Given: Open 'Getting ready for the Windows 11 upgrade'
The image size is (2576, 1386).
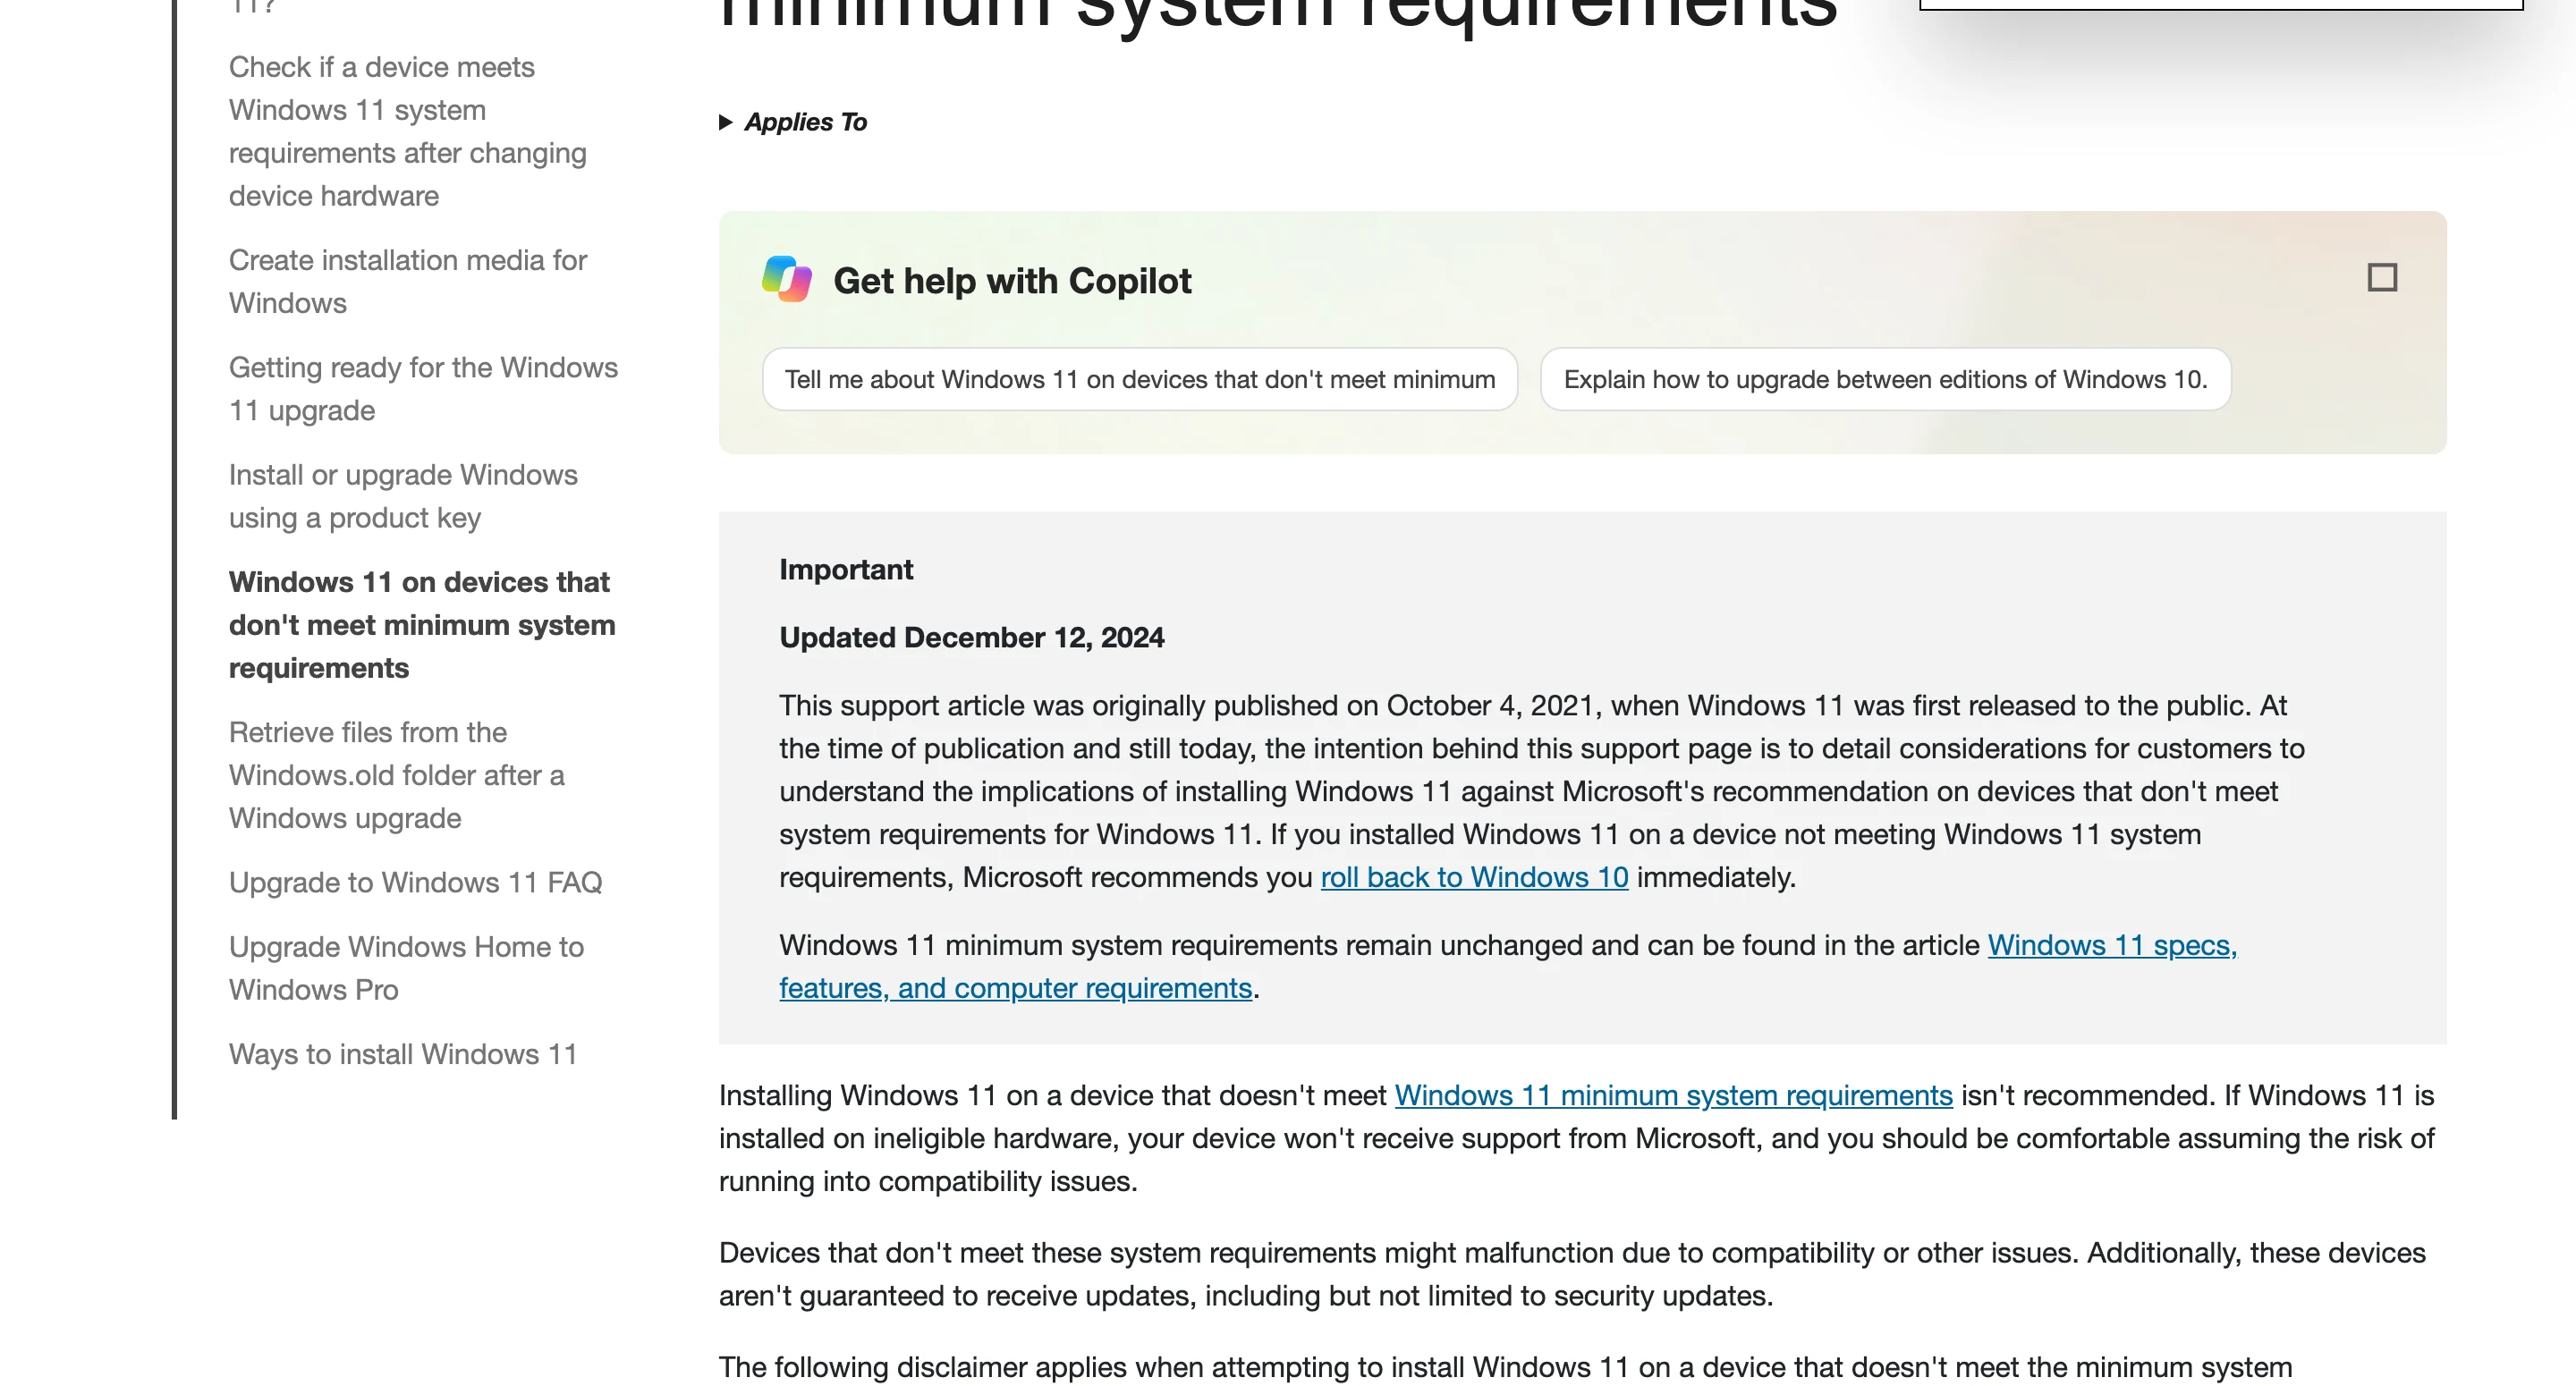Looking at the screenshot, I should 423,389.
